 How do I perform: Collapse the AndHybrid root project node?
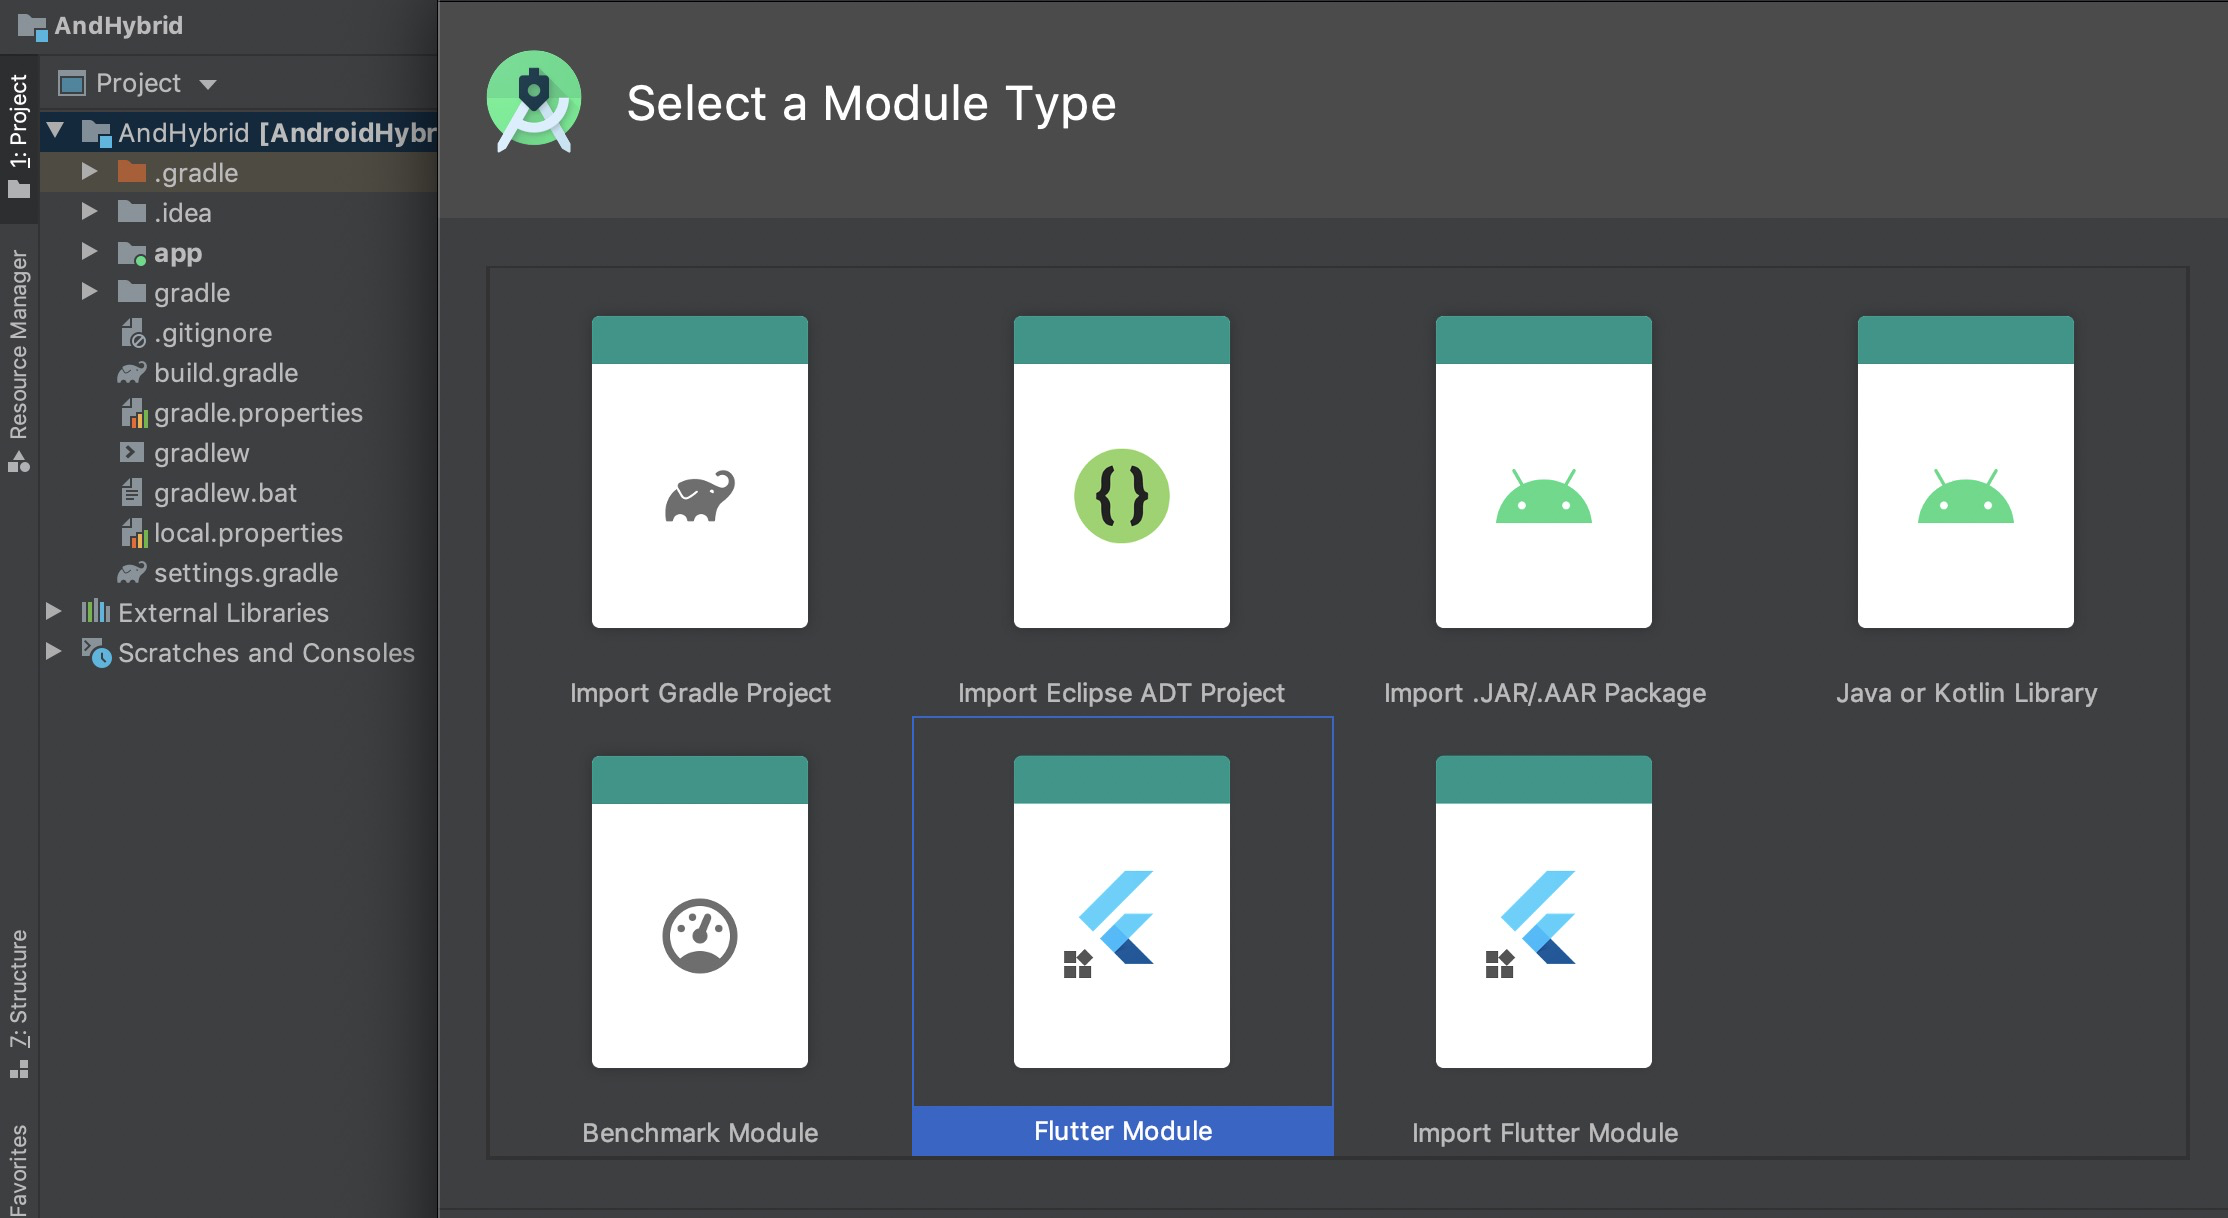56,131
